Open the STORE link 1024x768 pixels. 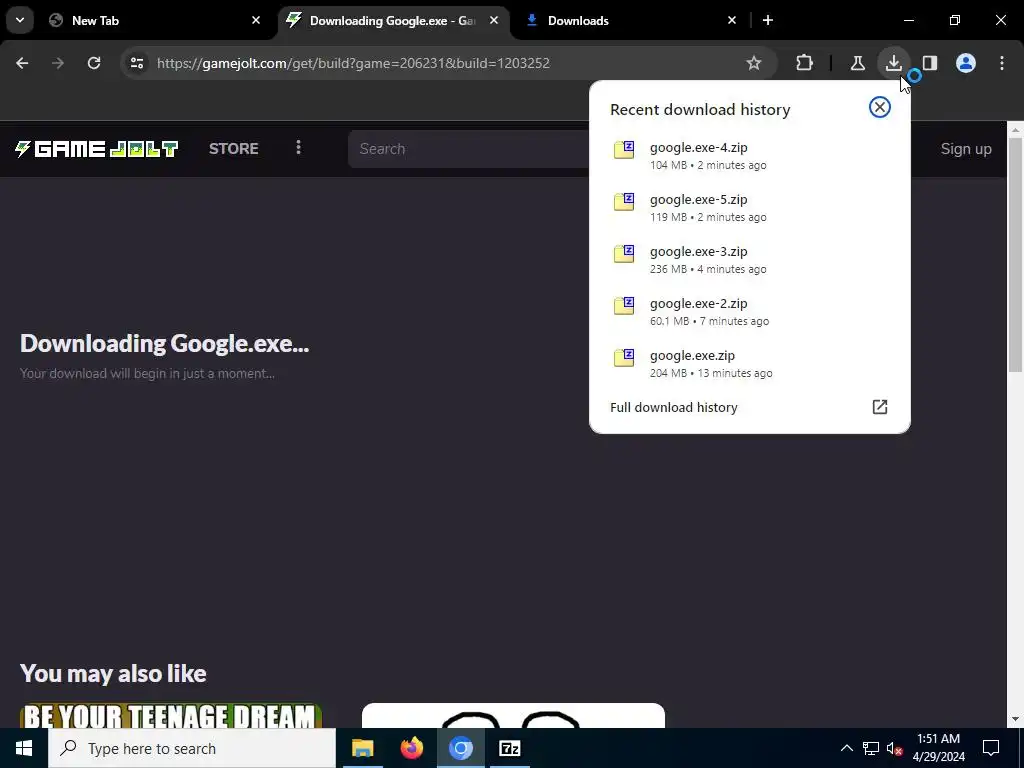234,148
